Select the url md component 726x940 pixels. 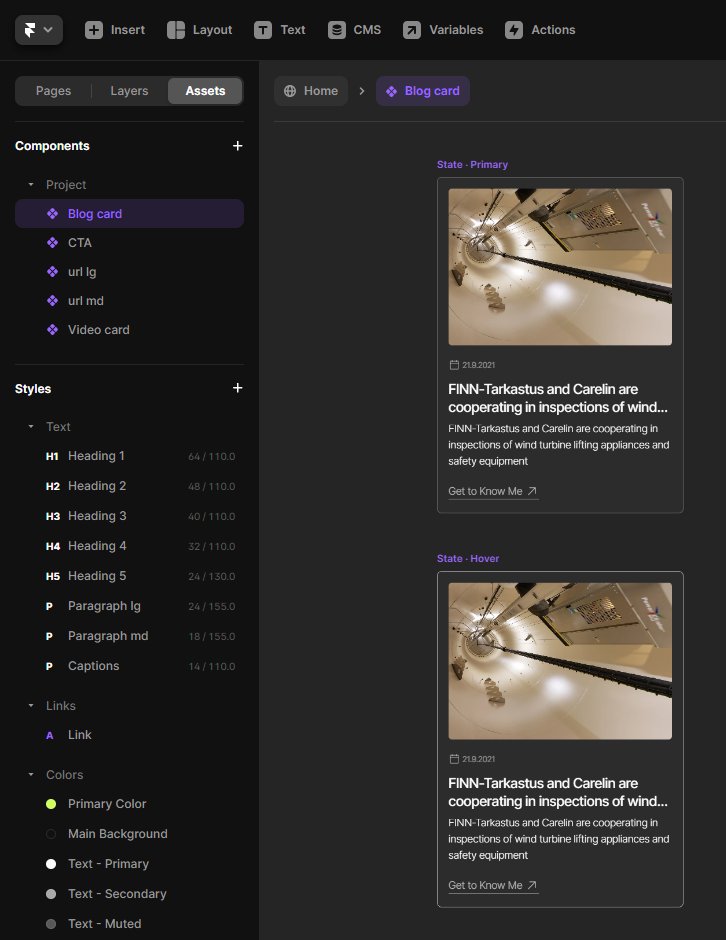point(129,301)
